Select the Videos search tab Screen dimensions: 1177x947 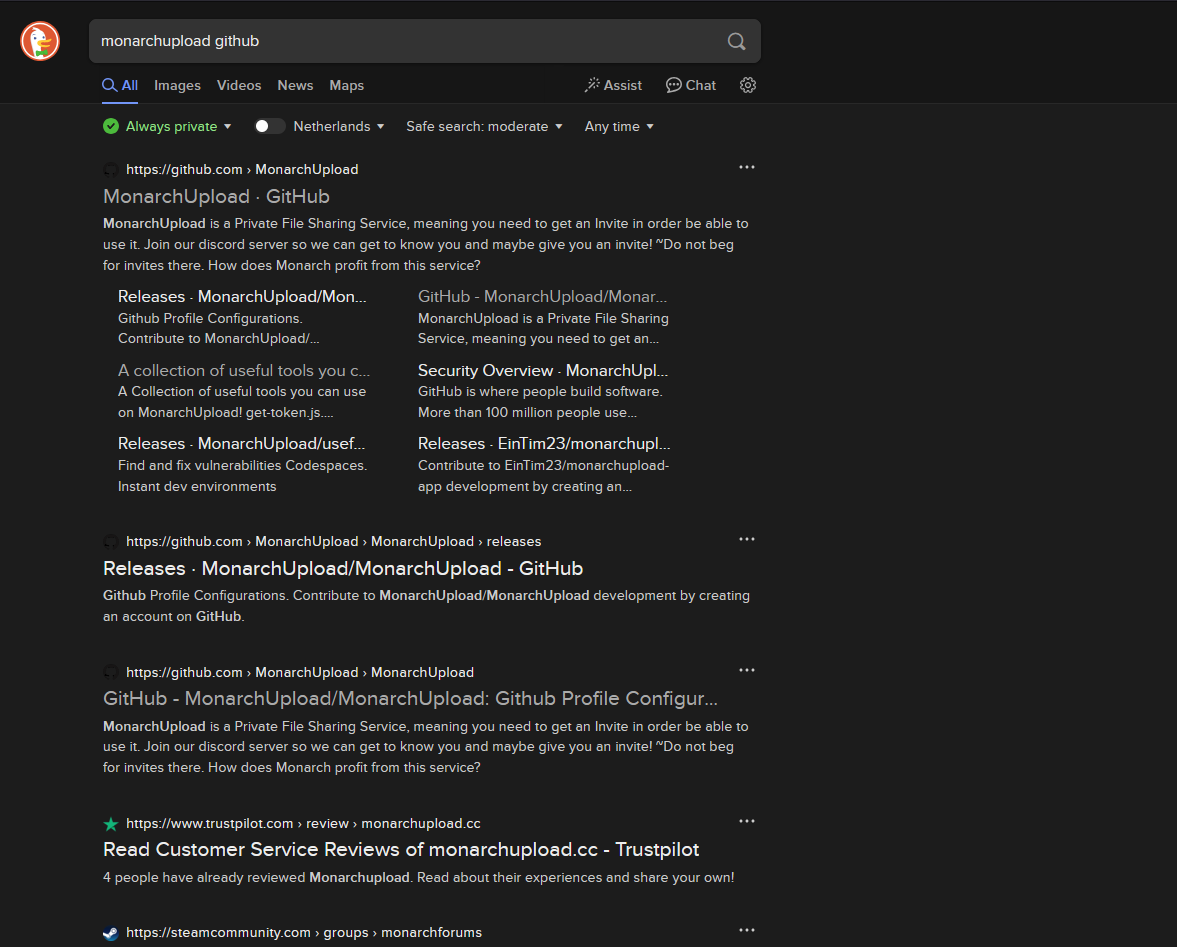(x=239, y=85)
